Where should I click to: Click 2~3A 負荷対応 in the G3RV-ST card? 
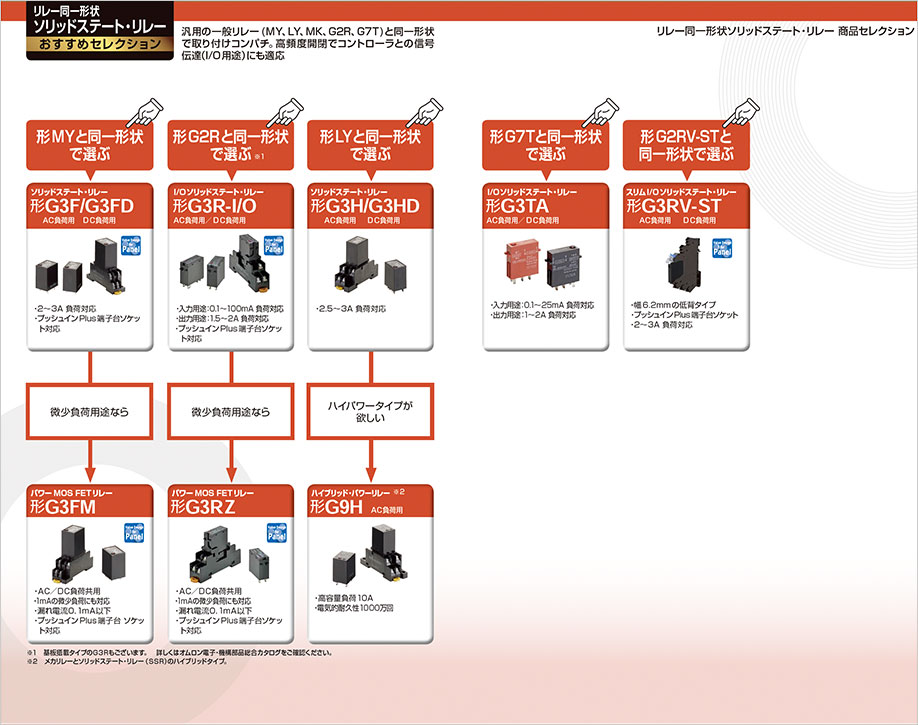tap(662, 324)
